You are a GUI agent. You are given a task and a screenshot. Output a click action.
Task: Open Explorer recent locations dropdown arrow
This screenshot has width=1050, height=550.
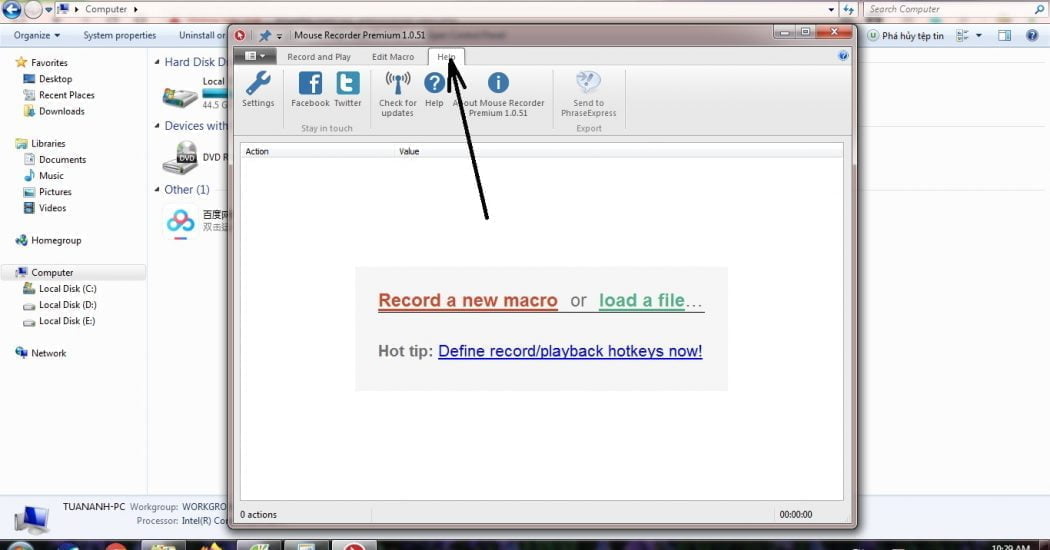coord(48,10)
